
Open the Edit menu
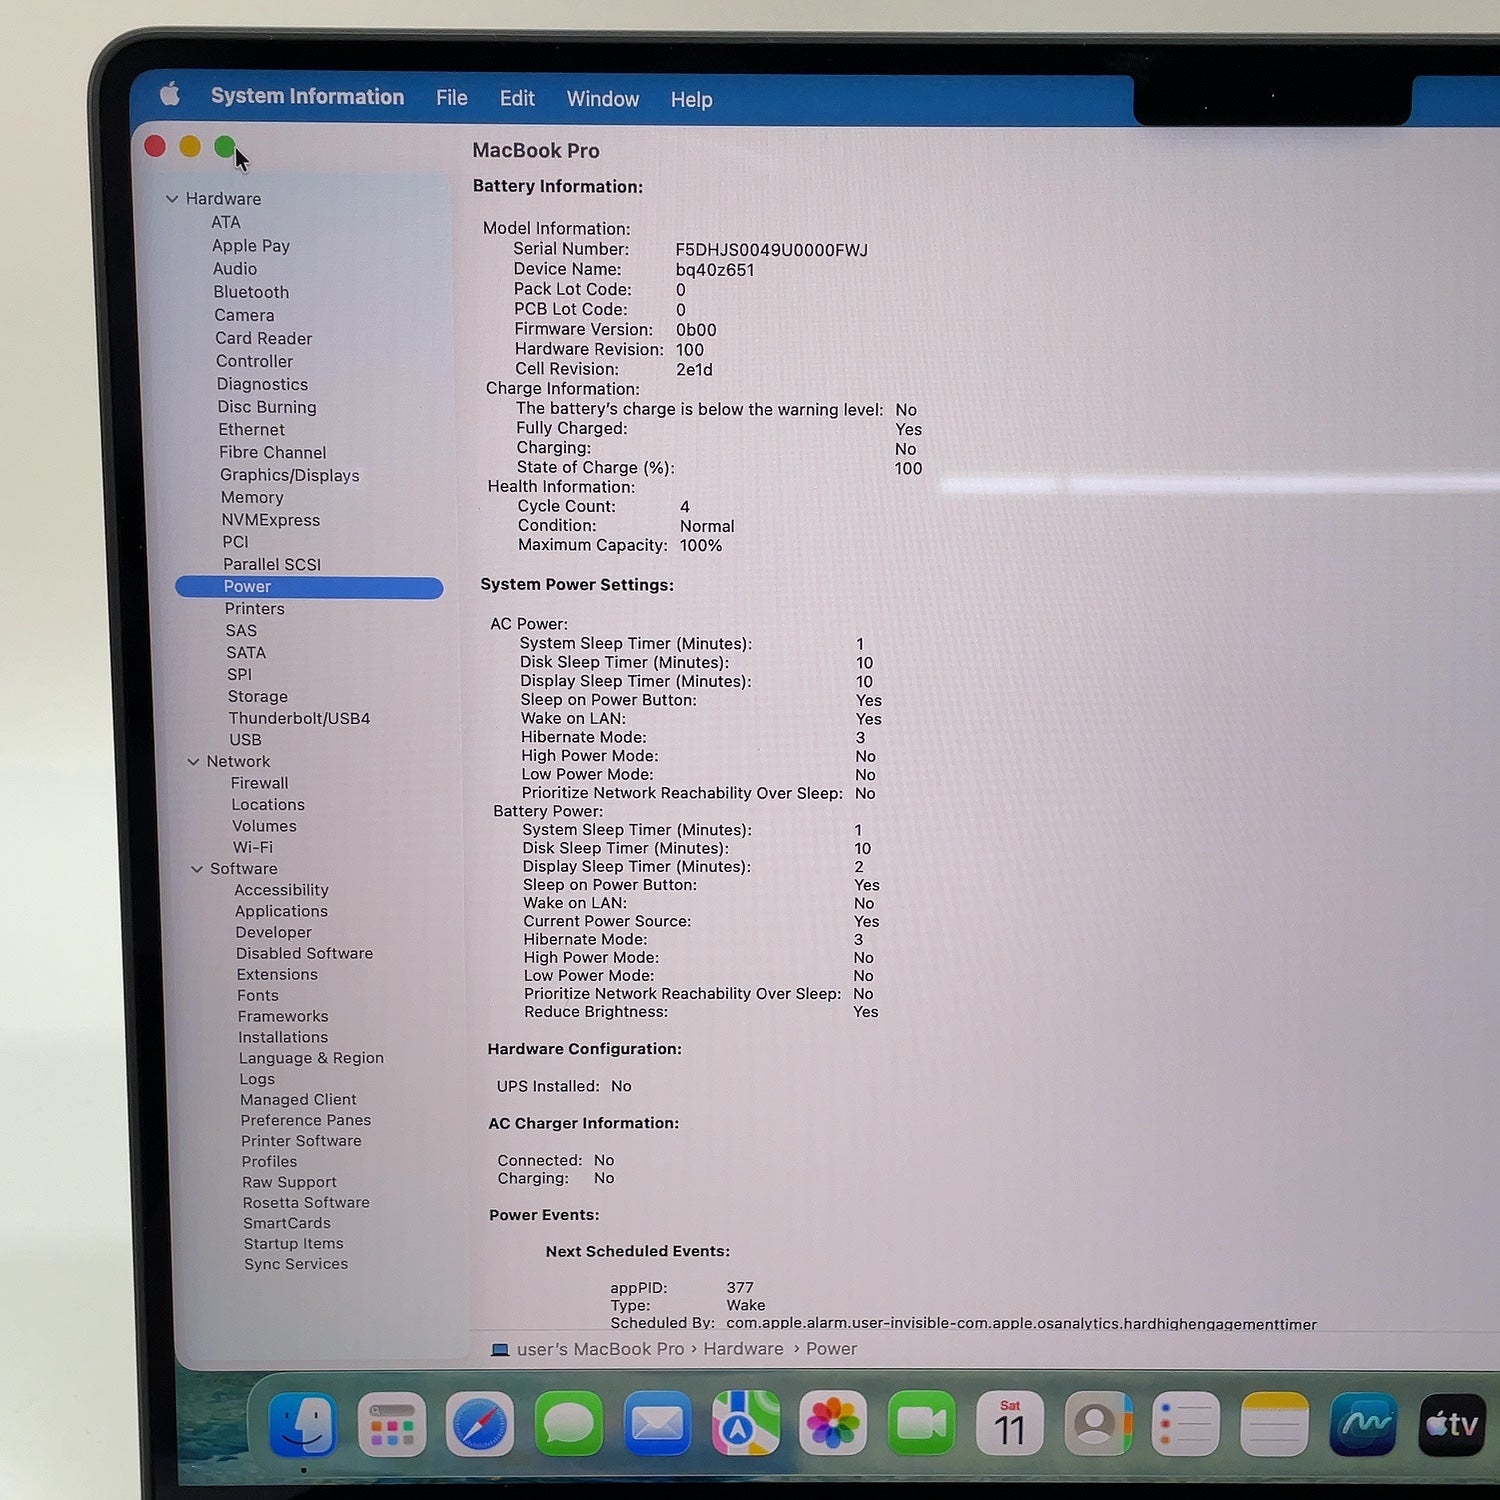click(517, 98)
